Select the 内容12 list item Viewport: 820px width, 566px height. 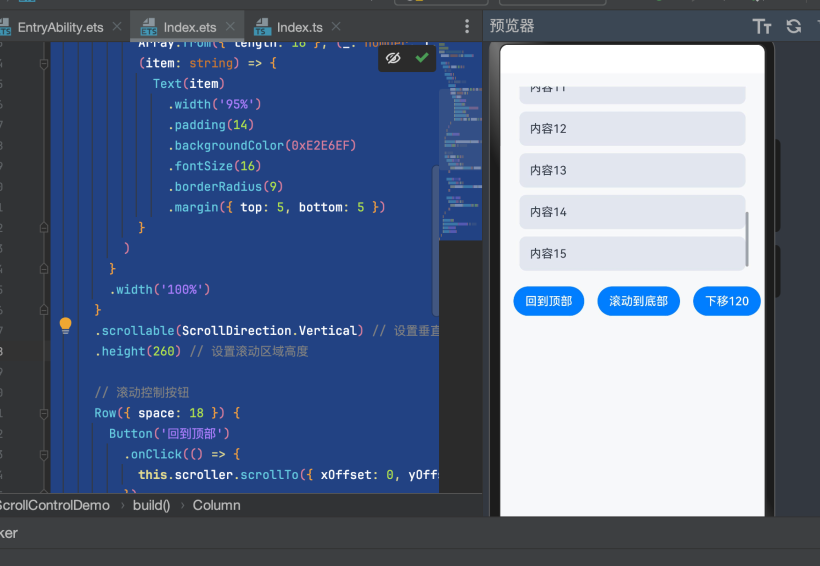click(632, 129)
